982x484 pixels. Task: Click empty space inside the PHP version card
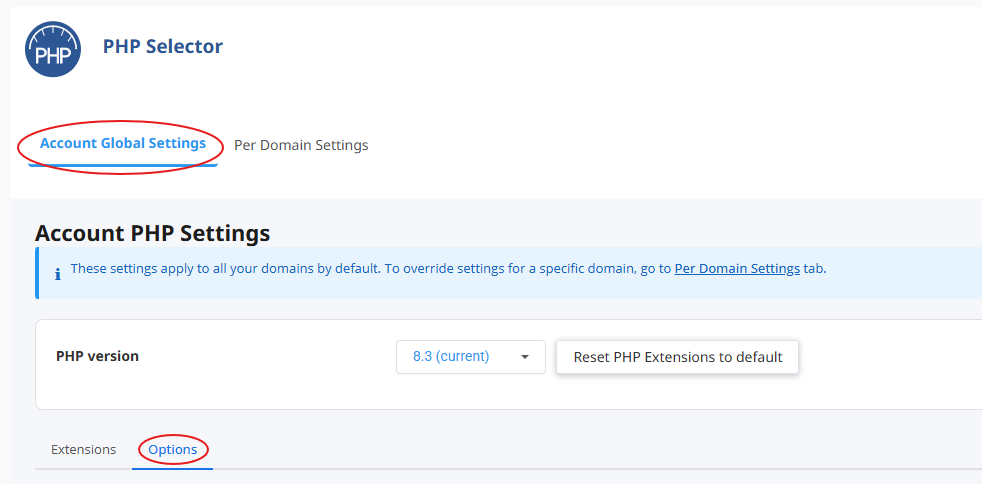coord(250,385)
